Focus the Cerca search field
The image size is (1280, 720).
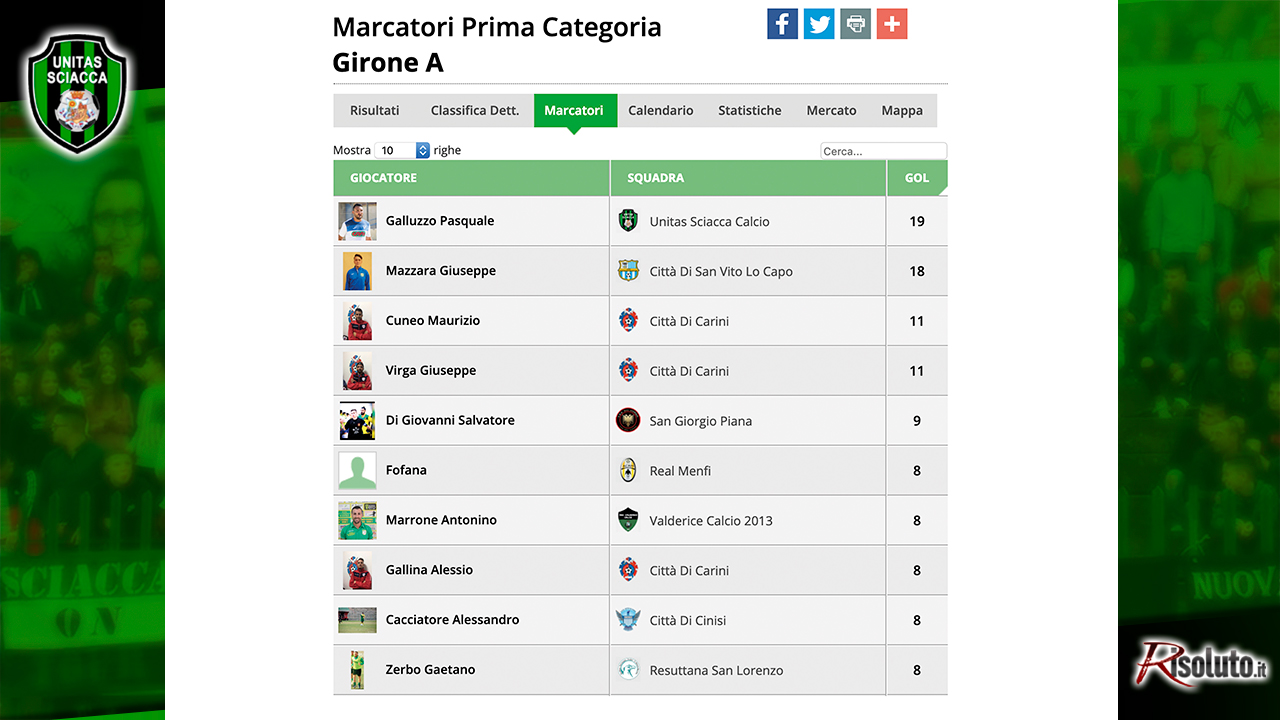(883, 151)
